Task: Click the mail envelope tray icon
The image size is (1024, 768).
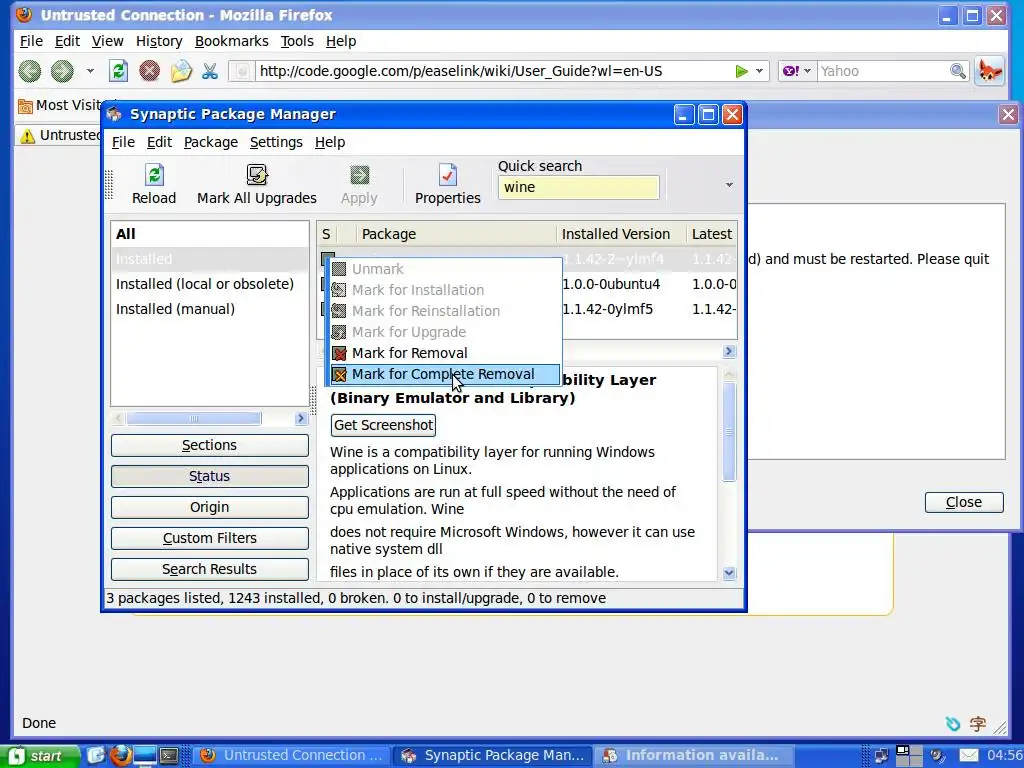Action: (x=969, y=756)
